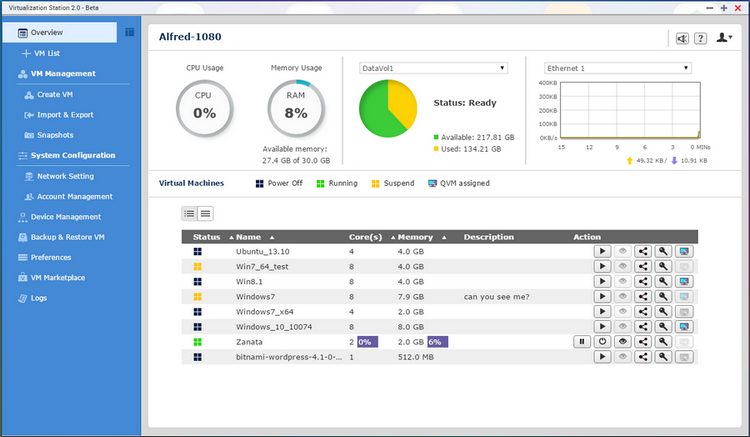Expand the Ethernet 1 adapter dropdown
This screenshot has width=750, height=437.
[x=616, y=68]
